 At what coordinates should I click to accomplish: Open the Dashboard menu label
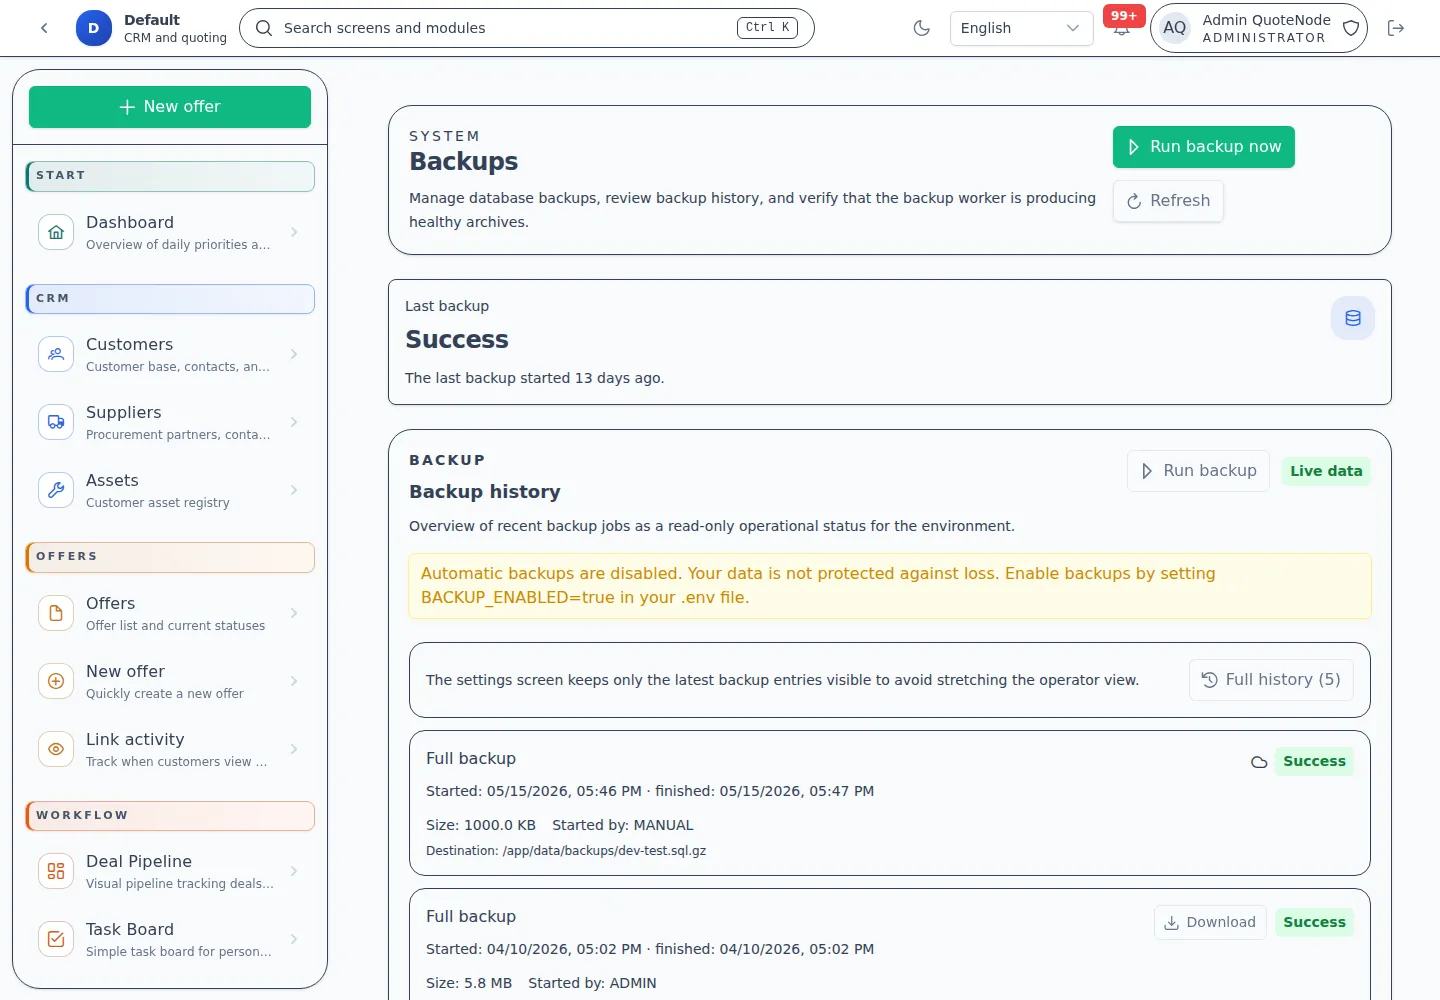(130, 222)
